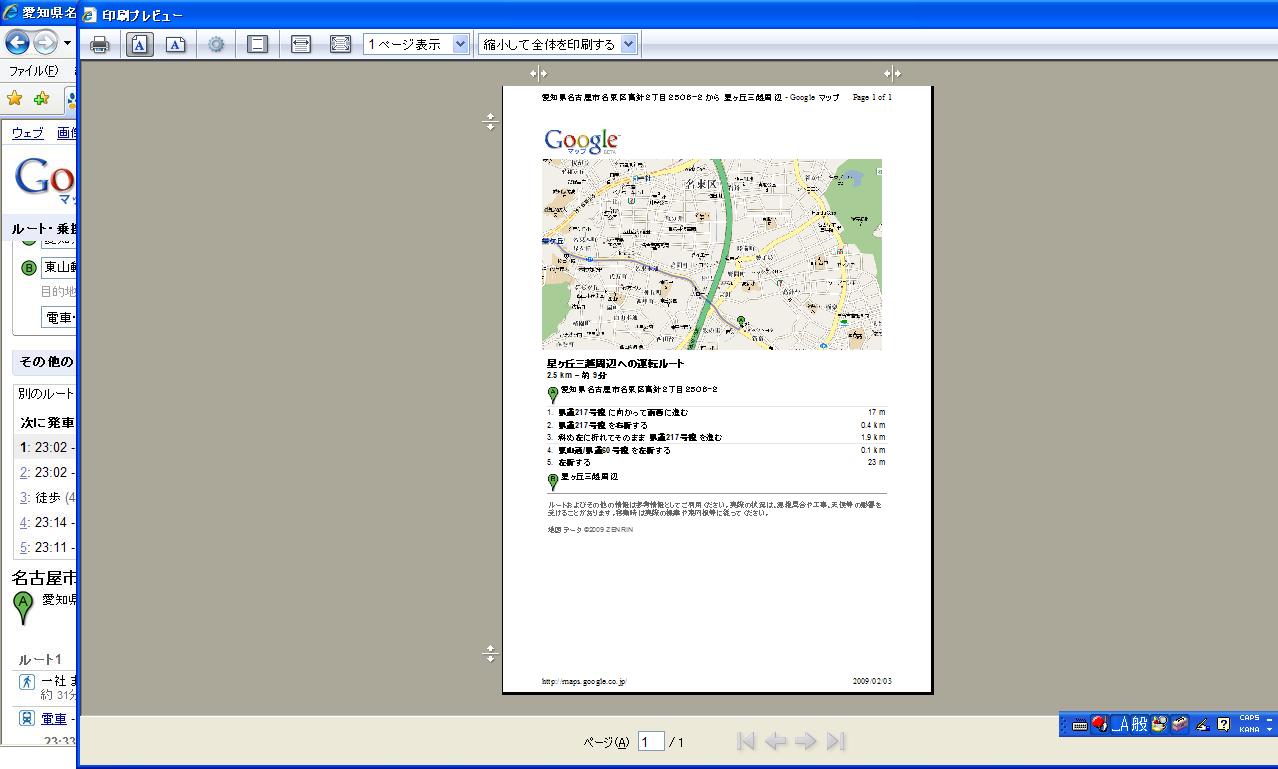Click browser Back button behind preview
Image resolution: width=1278 pixels, height=769 pixels.
point(17,43)
